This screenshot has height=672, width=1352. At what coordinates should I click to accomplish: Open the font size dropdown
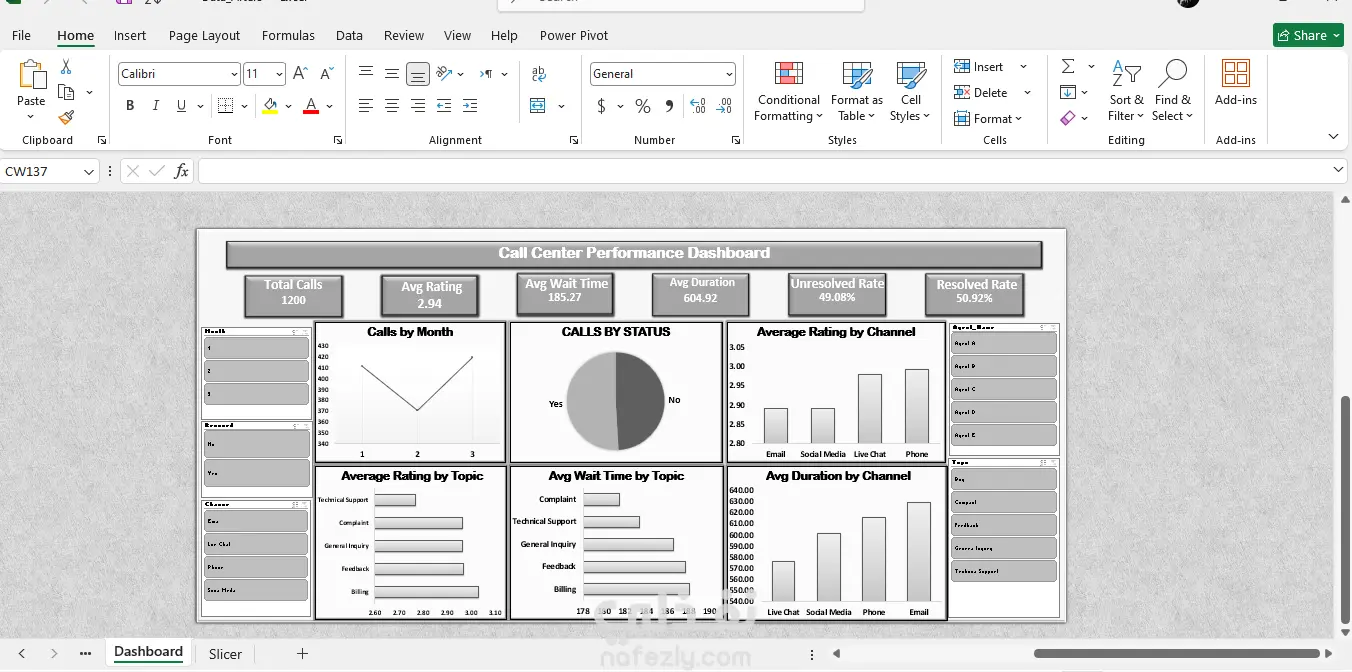tap(279, 74)
